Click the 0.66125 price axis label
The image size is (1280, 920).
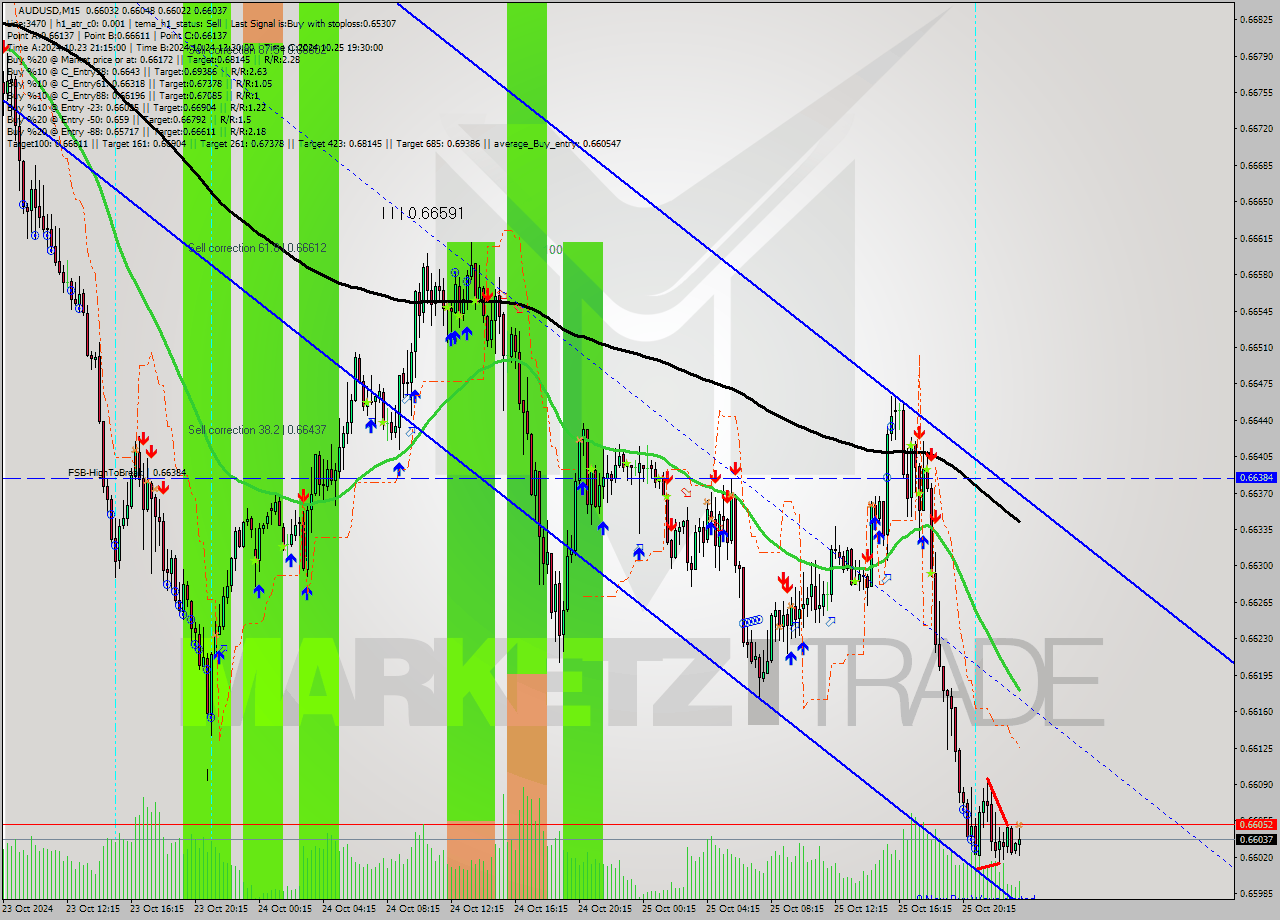[x=1257, y=748]
